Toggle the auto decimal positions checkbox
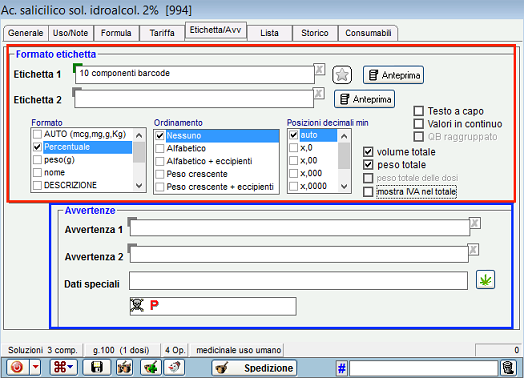 pyautogui.click(x=293, y=135)
